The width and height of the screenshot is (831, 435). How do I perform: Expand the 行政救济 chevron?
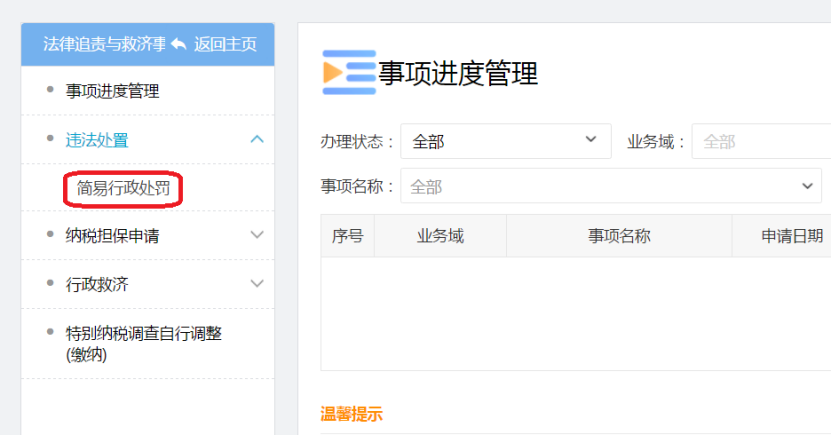257,283
